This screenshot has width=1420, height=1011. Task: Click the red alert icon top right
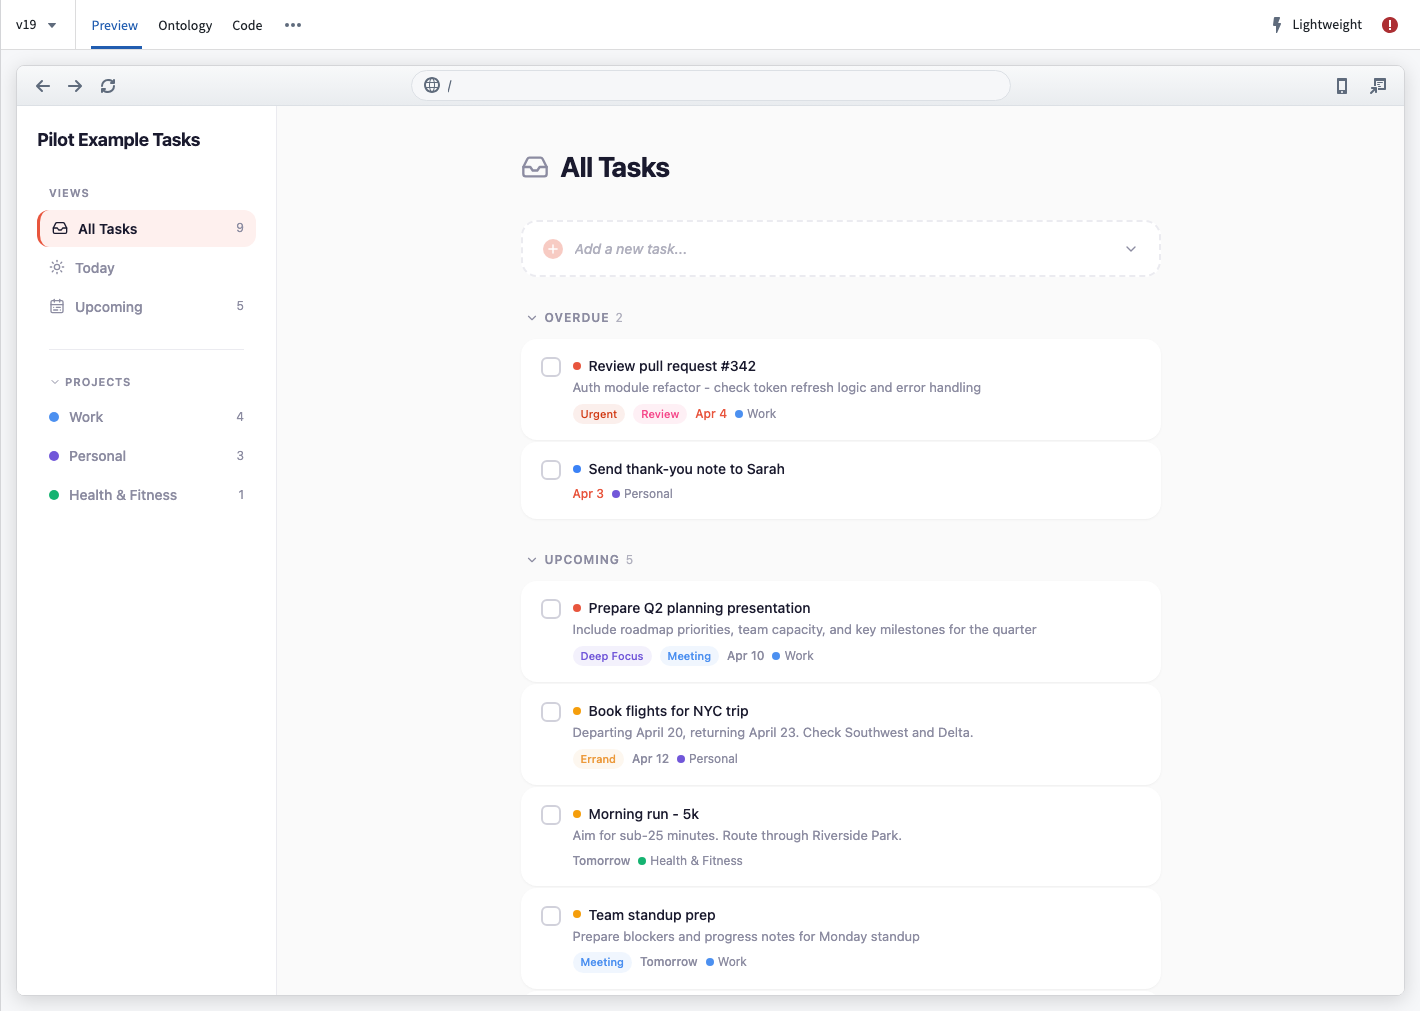pos(1389,24)
